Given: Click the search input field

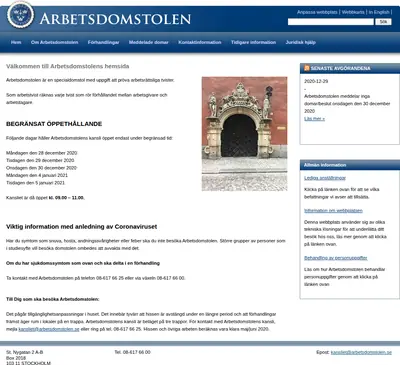Looking at the screenshot, I should (331, 22).
